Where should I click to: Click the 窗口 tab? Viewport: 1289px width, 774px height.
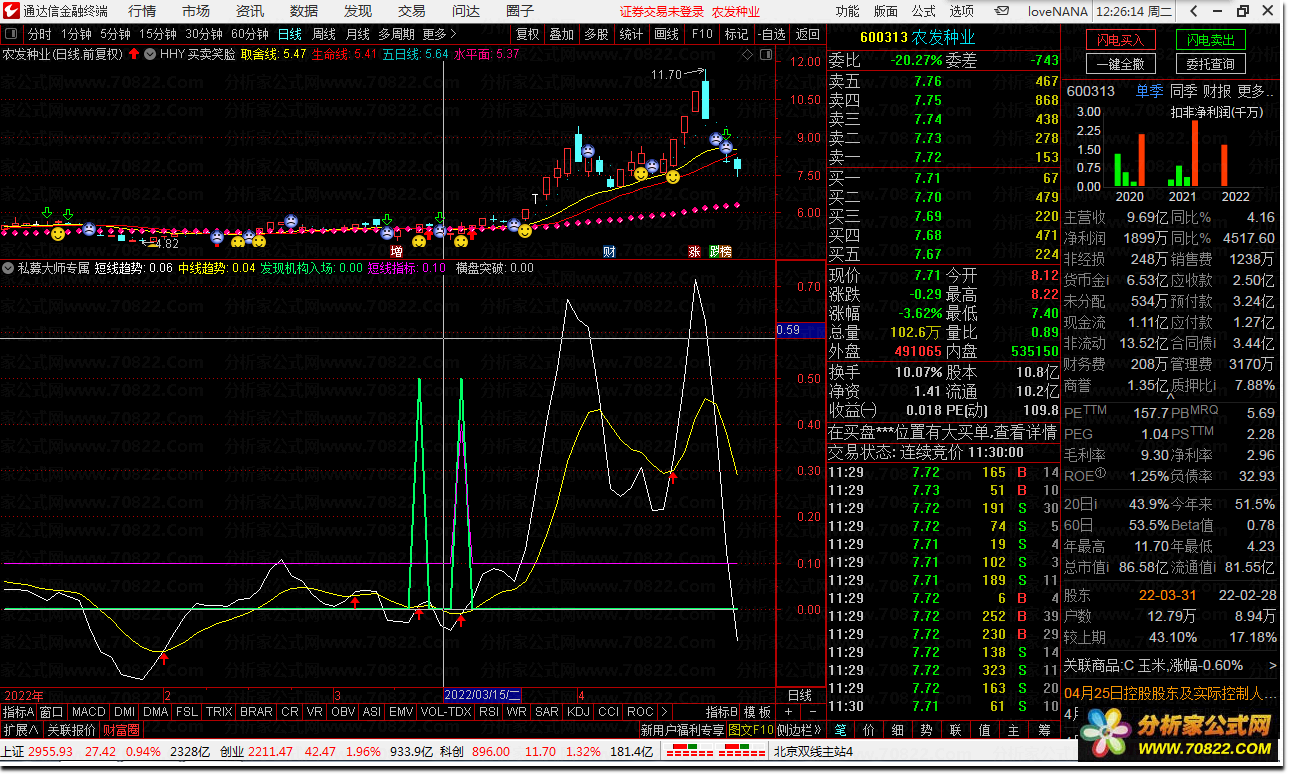click(x=51, y=712)
